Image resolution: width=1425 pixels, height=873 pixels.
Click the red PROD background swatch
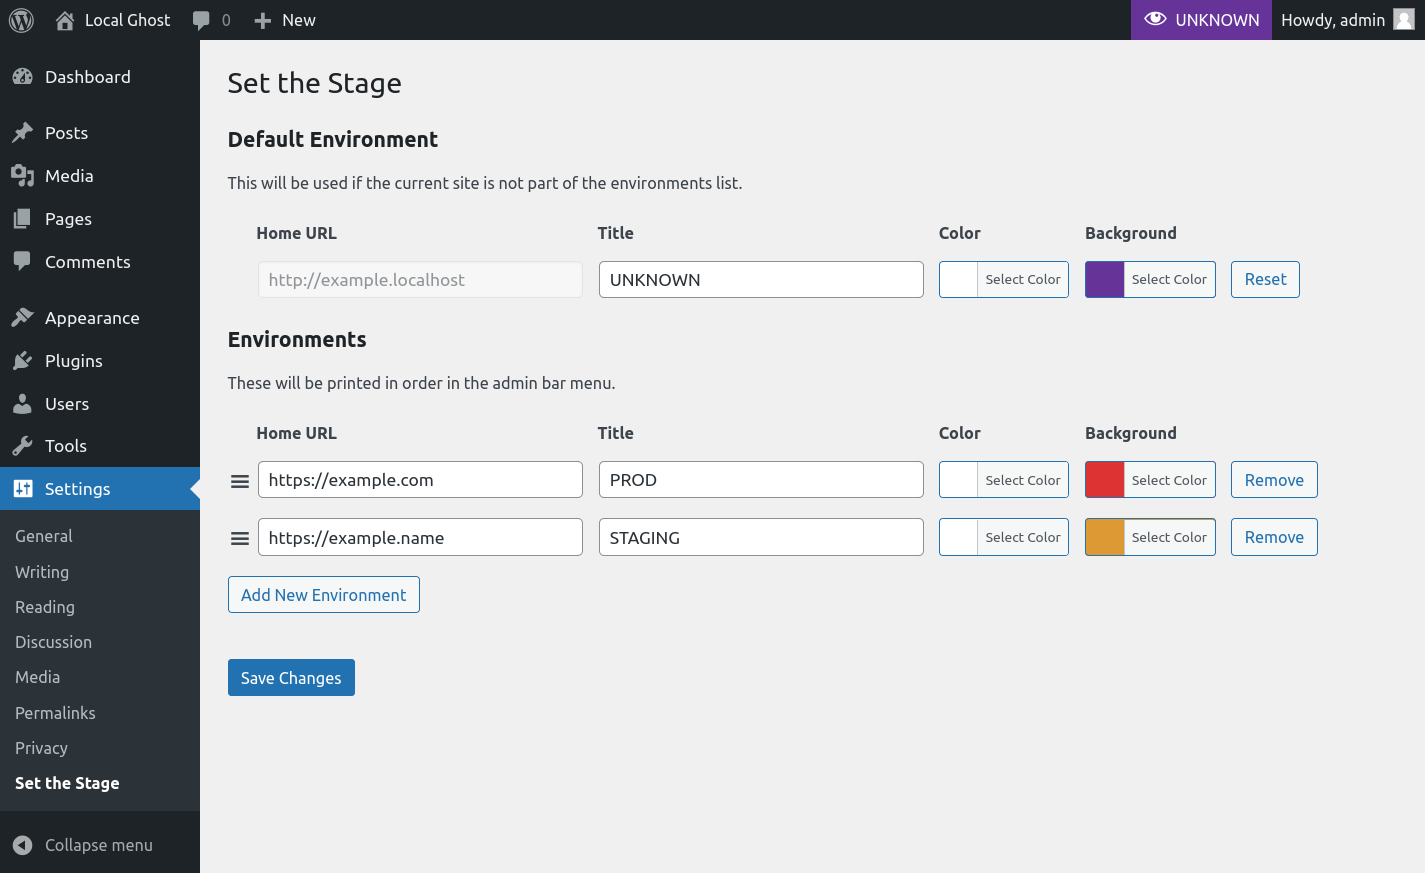click(x=1105, y=480)
